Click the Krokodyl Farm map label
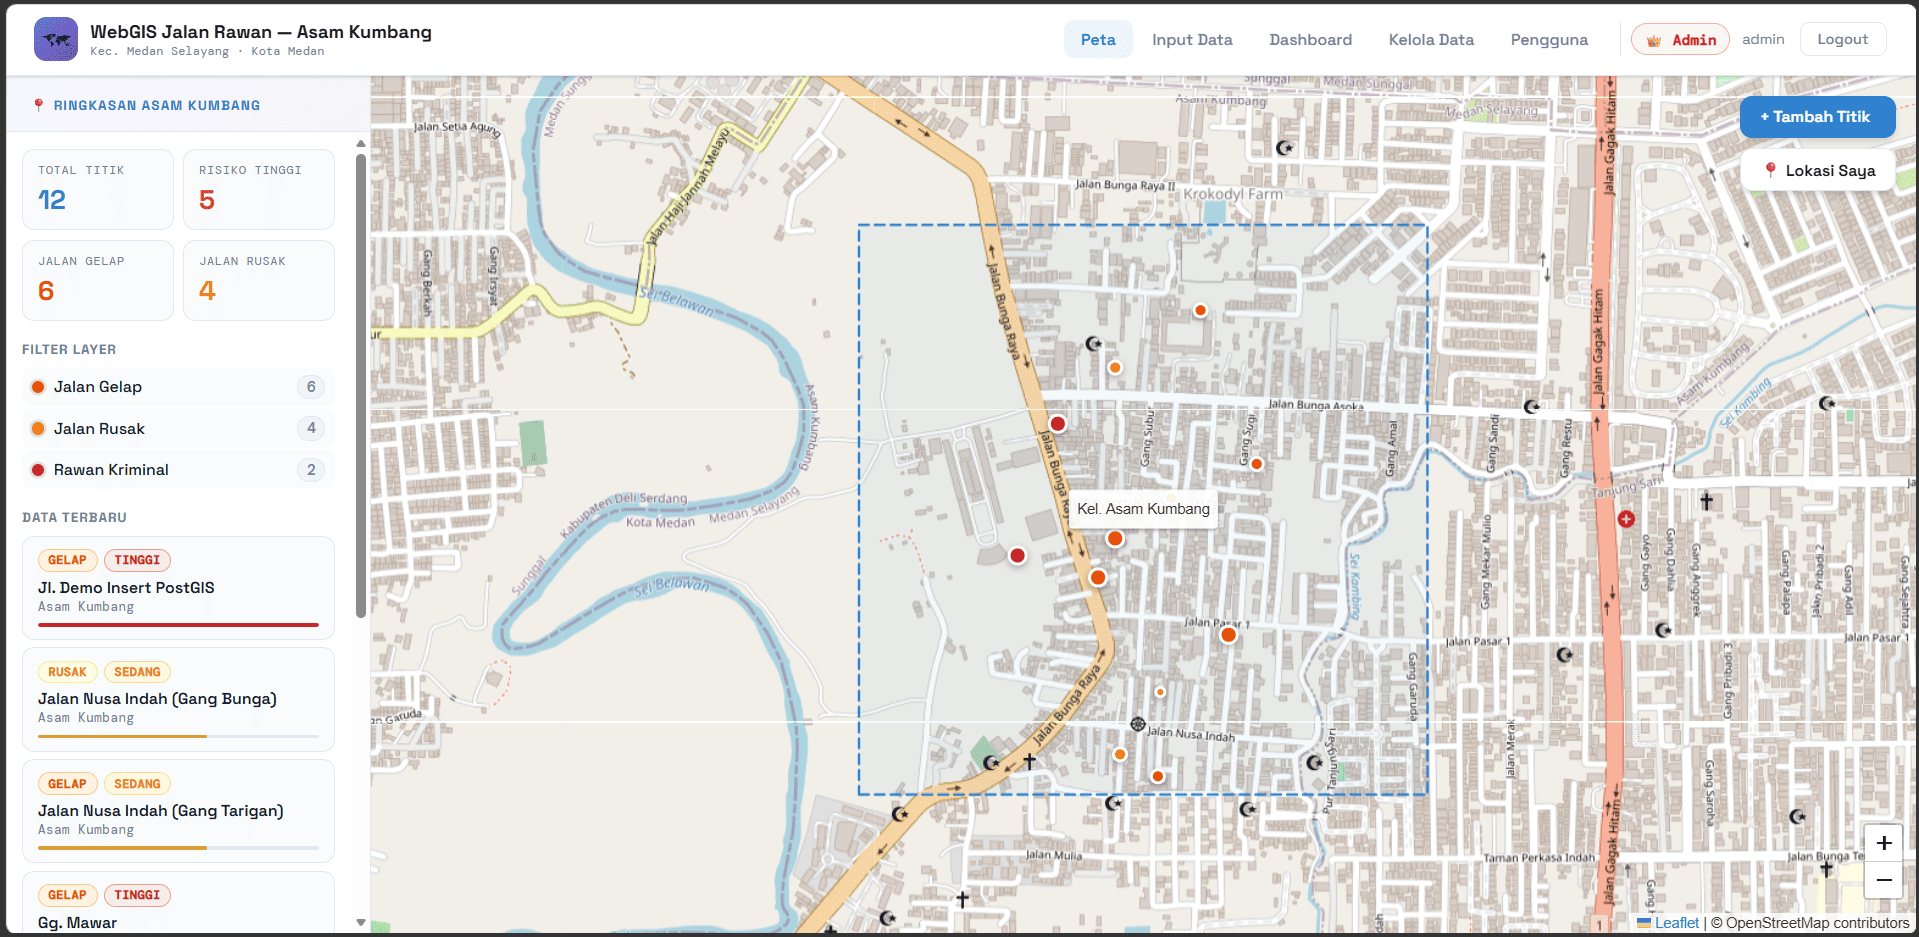The height and width of the screenshot is (937, 1919). 1232,194
